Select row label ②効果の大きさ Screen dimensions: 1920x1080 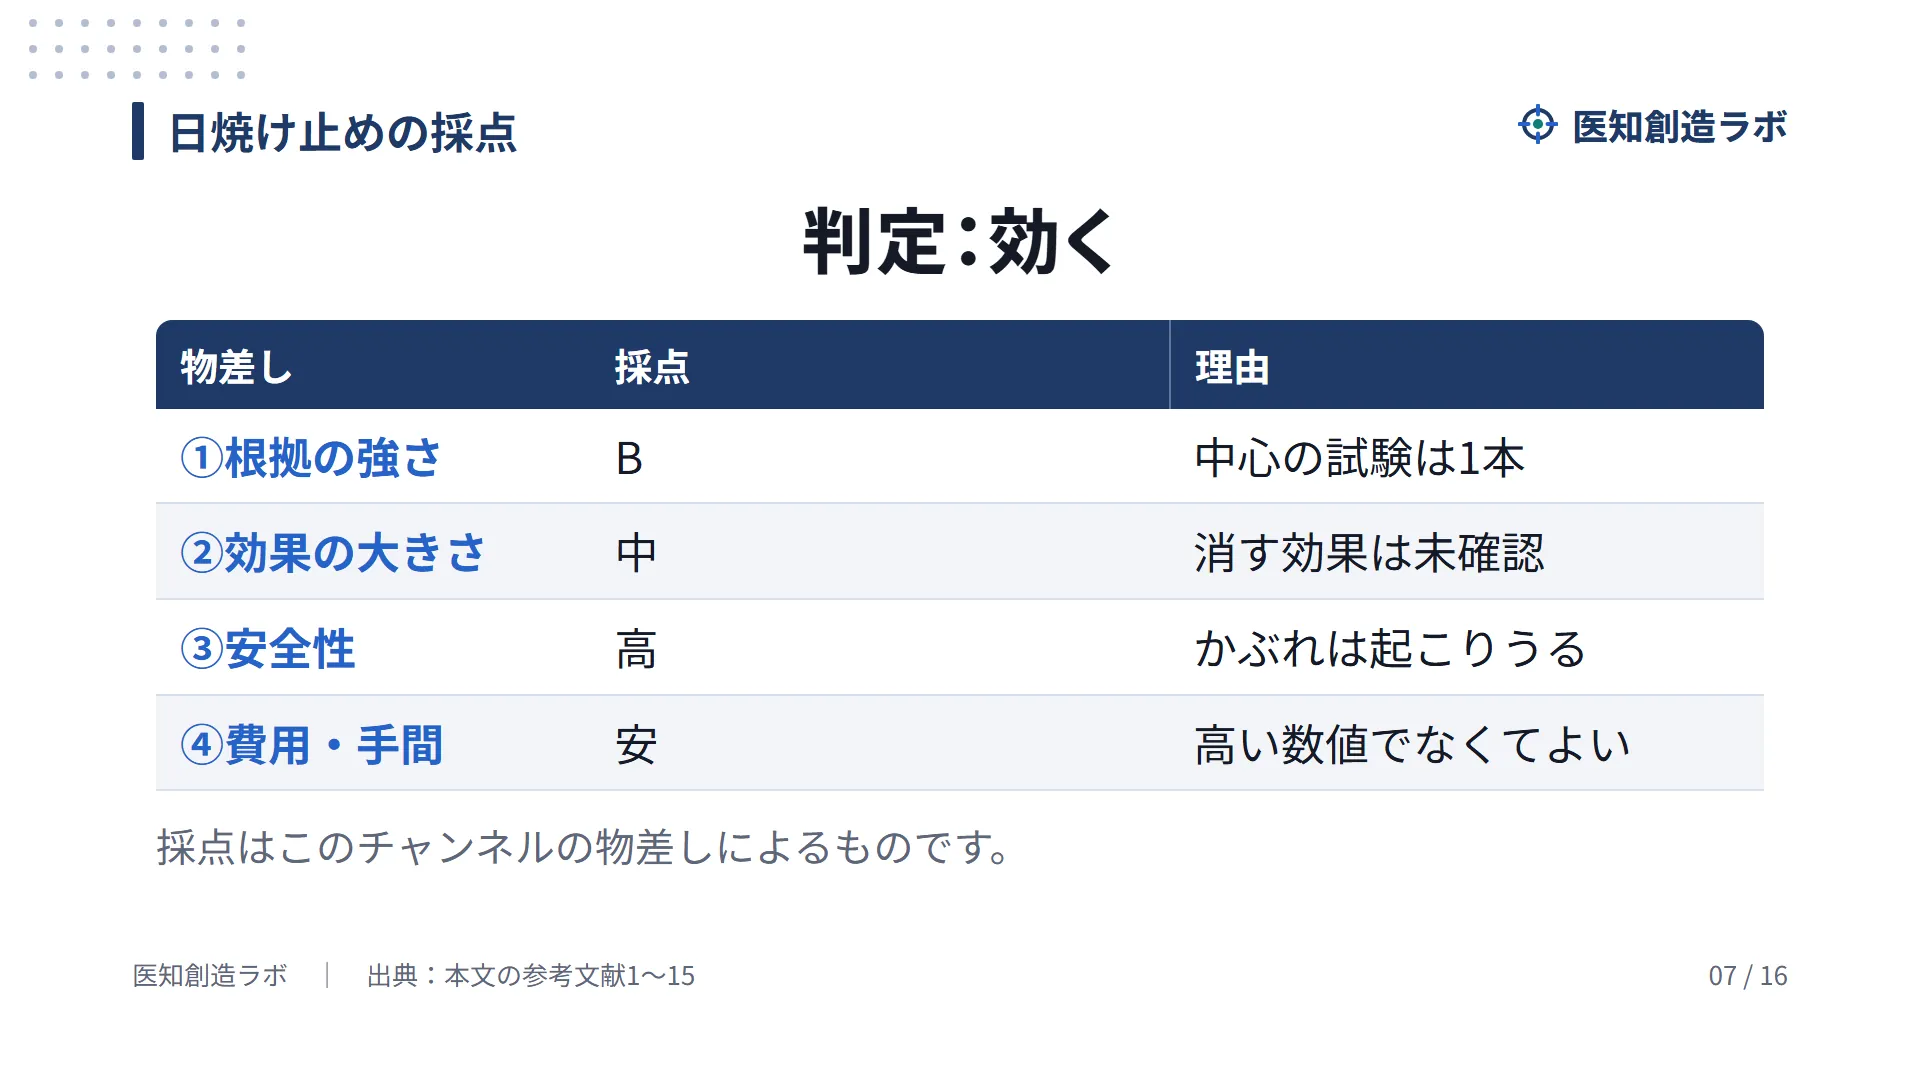tap(333, 553)
